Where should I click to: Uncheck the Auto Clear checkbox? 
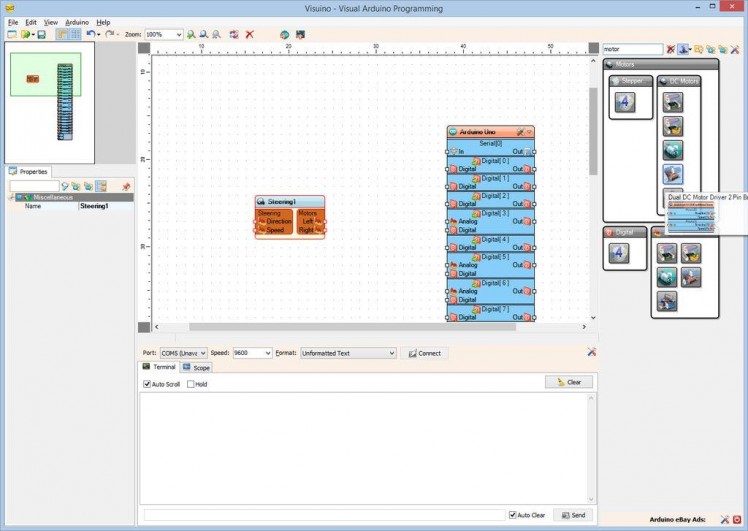click(513, 515)
